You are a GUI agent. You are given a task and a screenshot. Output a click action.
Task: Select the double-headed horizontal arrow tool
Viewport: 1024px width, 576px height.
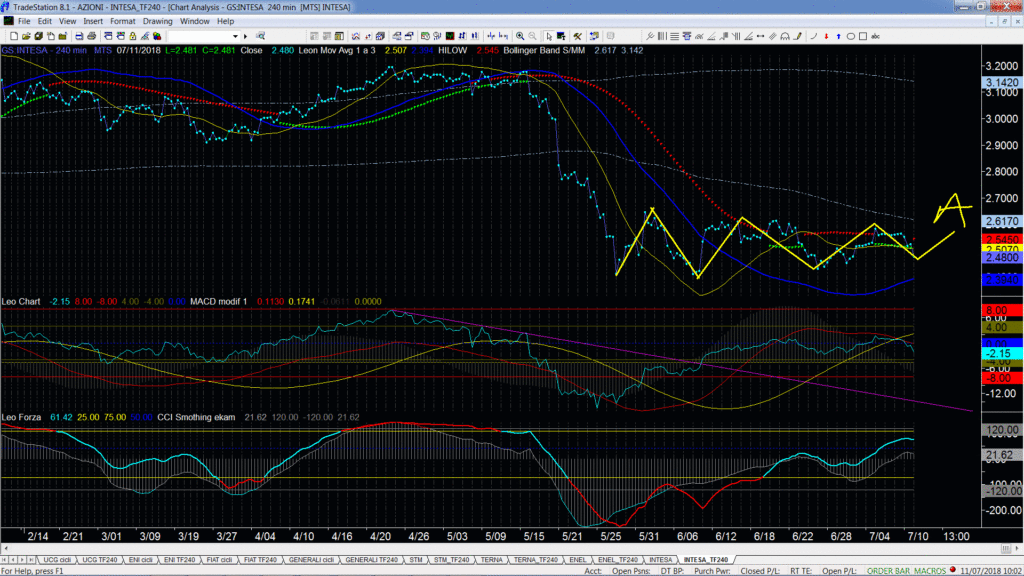tap(760, 36)
